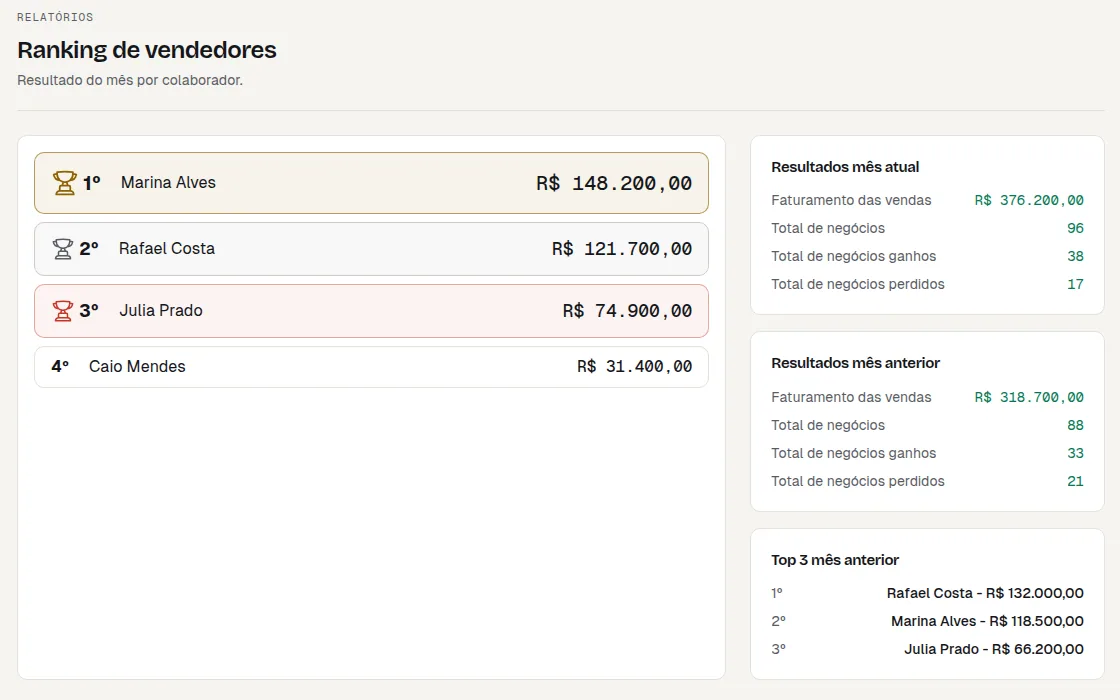This screenshot has height=700, width=1120.
Task: Click Total de negócios ganhos label under mês atual
Action: click(854, 256)
